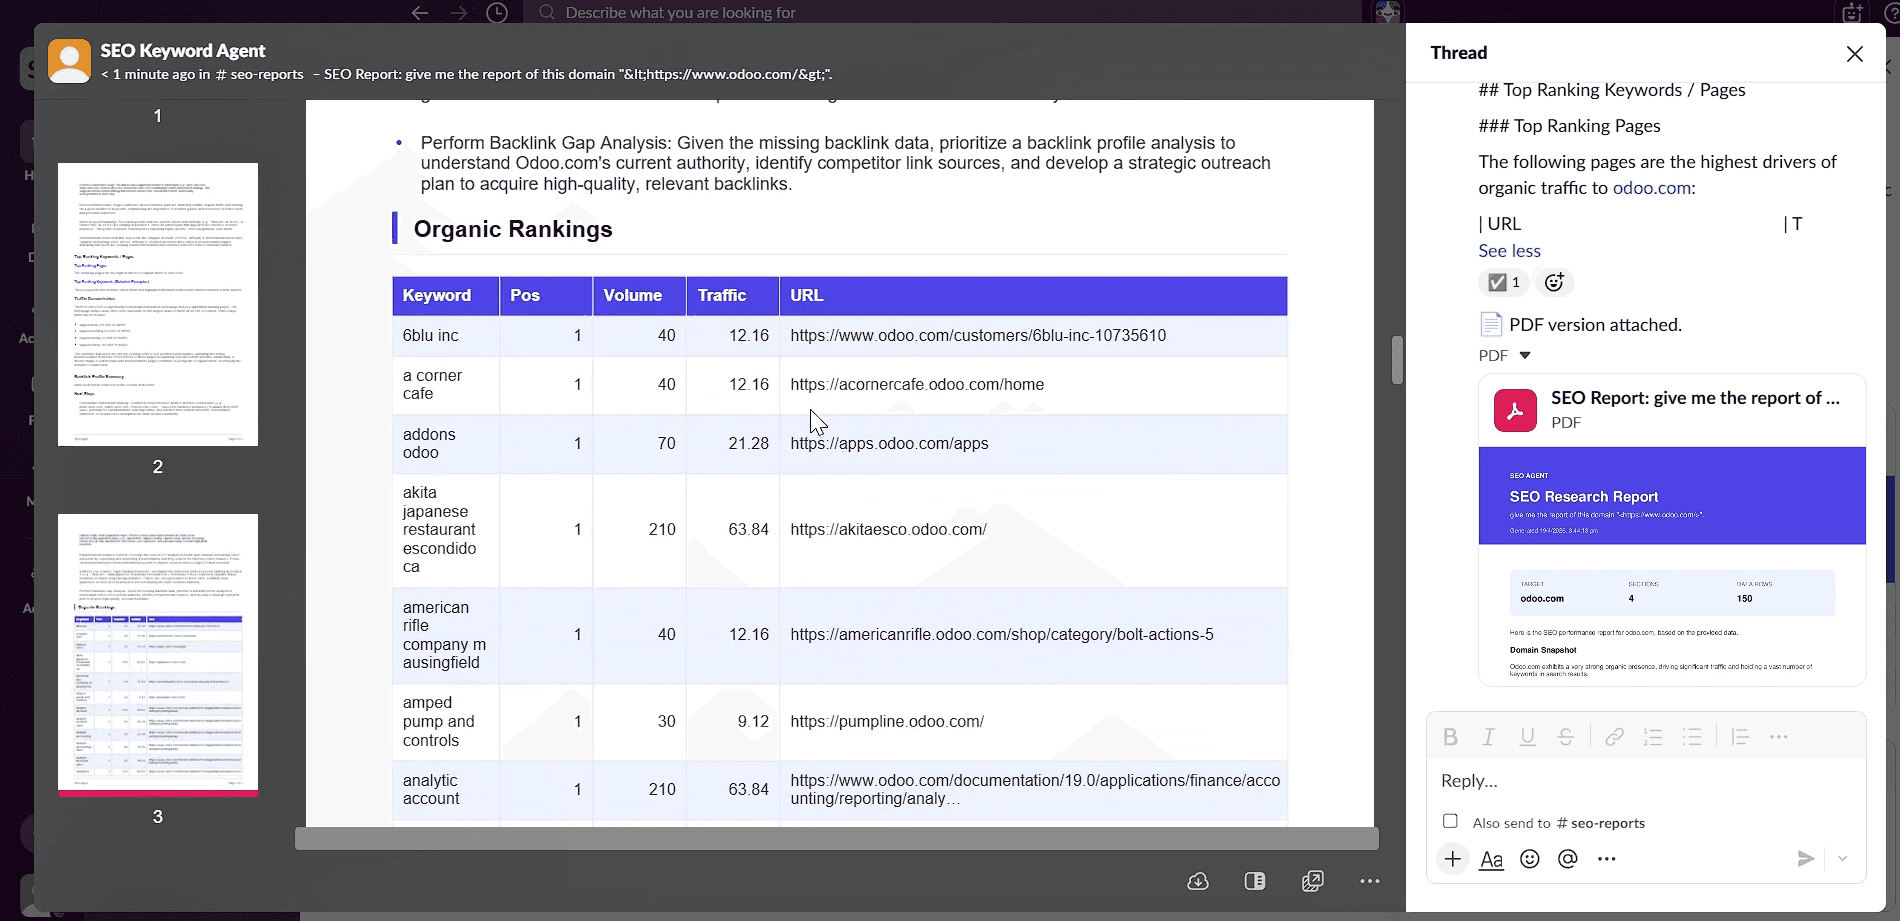Viewport: 1900px width, 921px height.
Task: Click the americanrifle.odoo.com URL
Action: [x=1002, y=635]
